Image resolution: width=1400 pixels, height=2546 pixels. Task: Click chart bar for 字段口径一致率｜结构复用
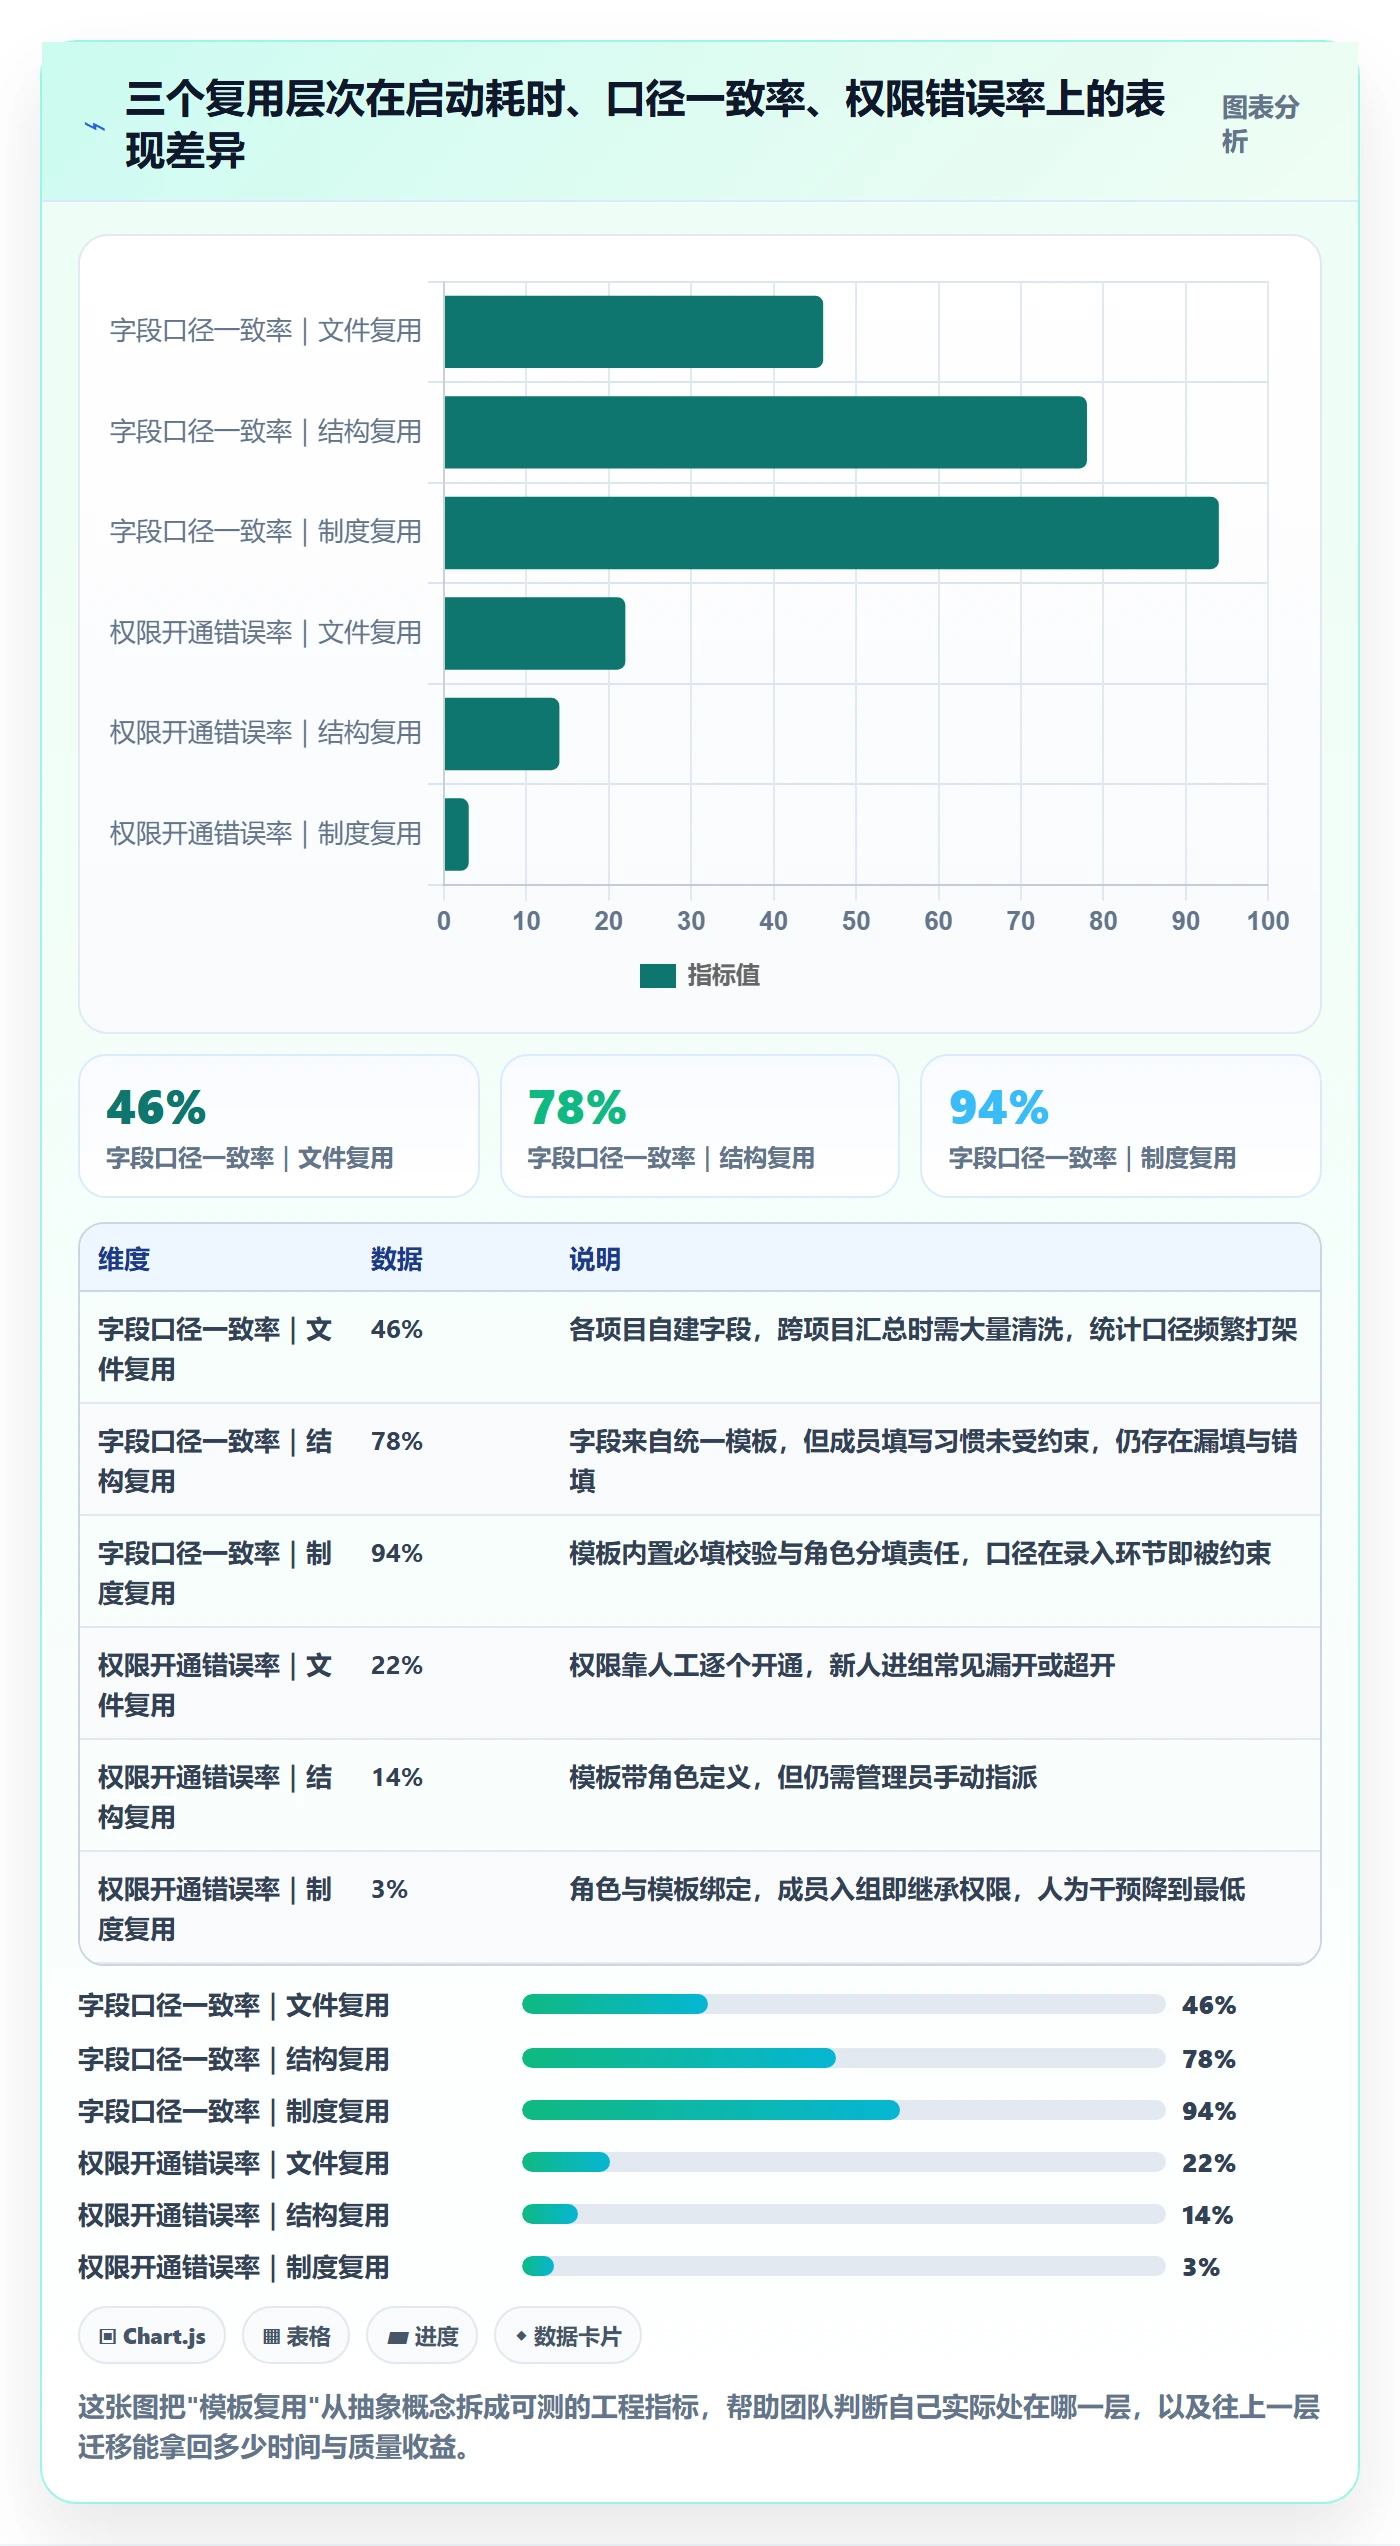click(x=765, y=432)
